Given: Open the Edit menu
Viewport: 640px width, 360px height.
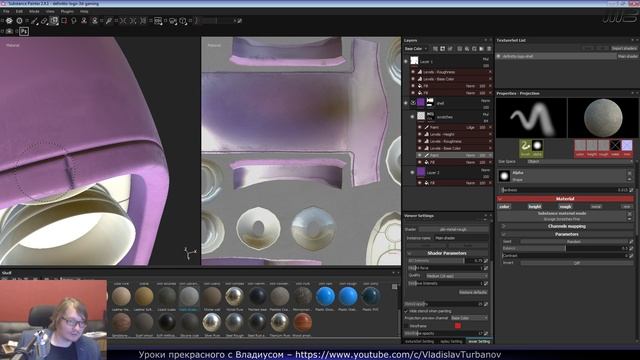Looking at the screenshot, I should click(19, 11).
